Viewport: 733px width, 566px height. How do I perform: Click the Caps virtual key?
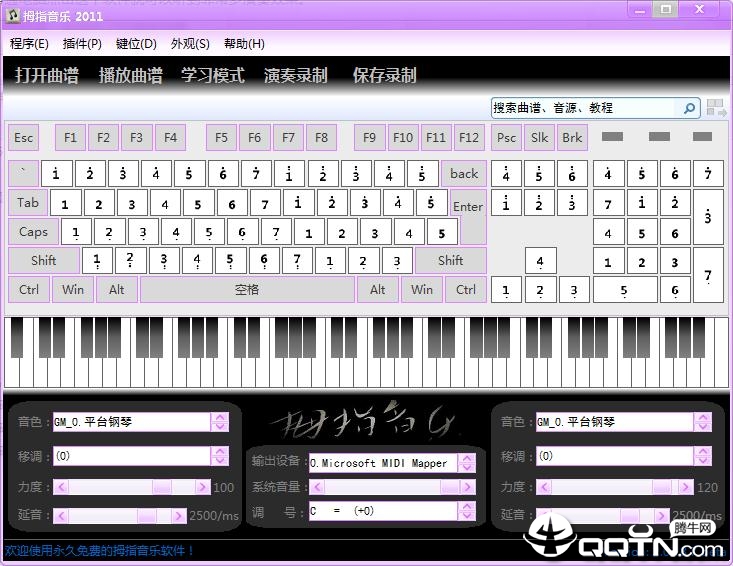pyautogui.click(x=33, y=232)
